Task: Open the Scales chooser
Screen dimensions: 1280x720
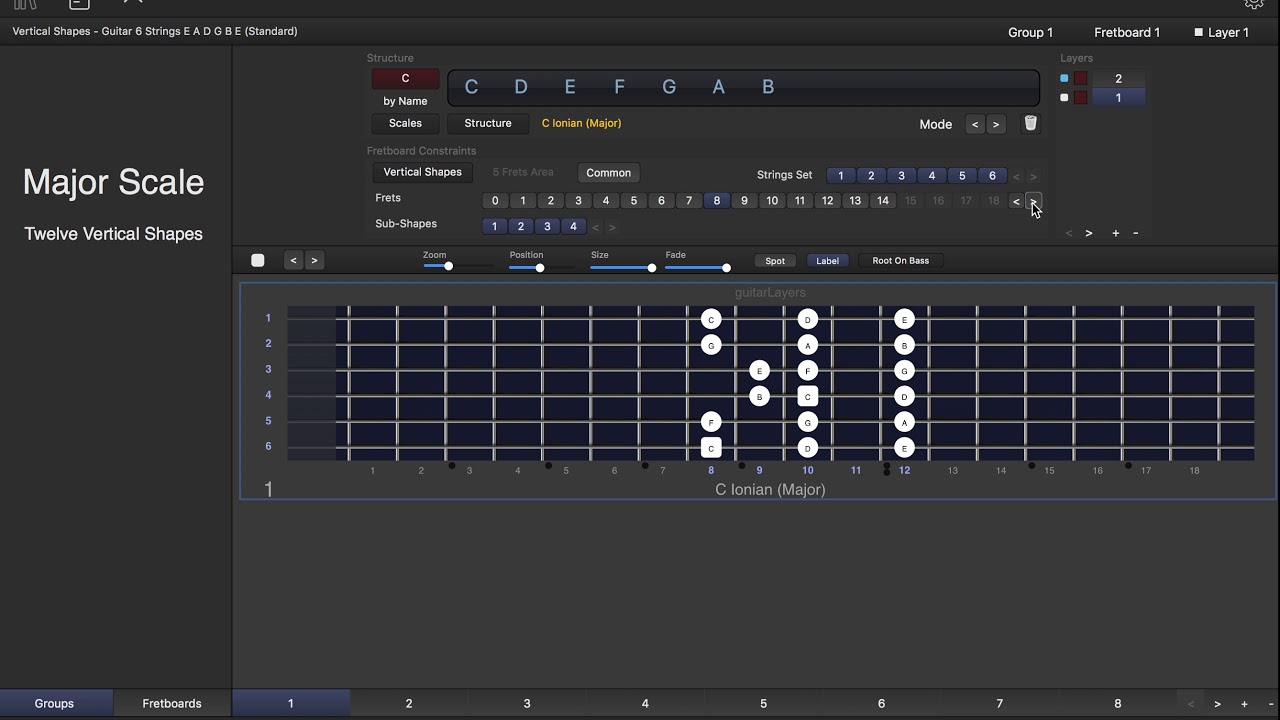Action: click(x=405, y=124)
